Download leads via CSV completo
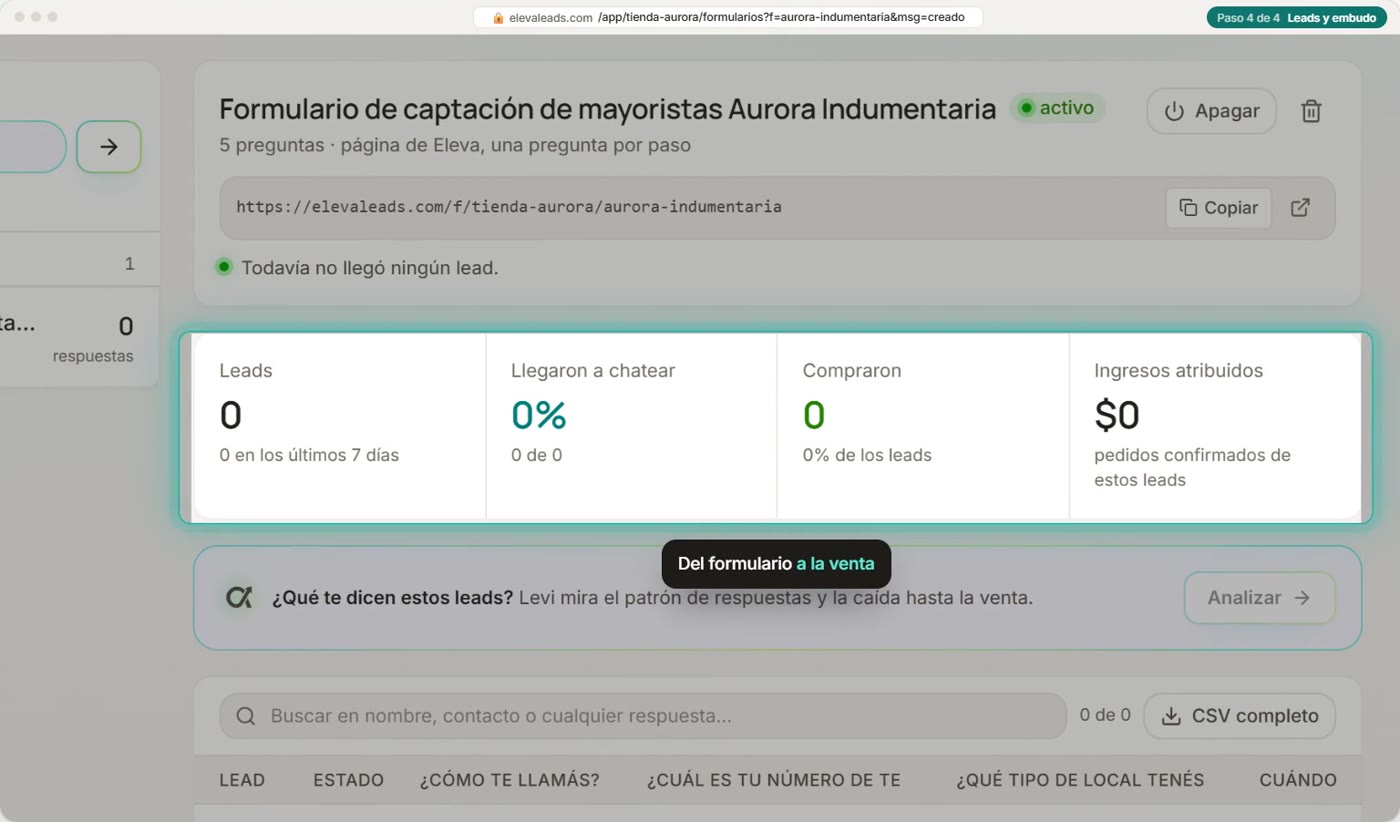1400x822 pixels. tap(1239, 716)
